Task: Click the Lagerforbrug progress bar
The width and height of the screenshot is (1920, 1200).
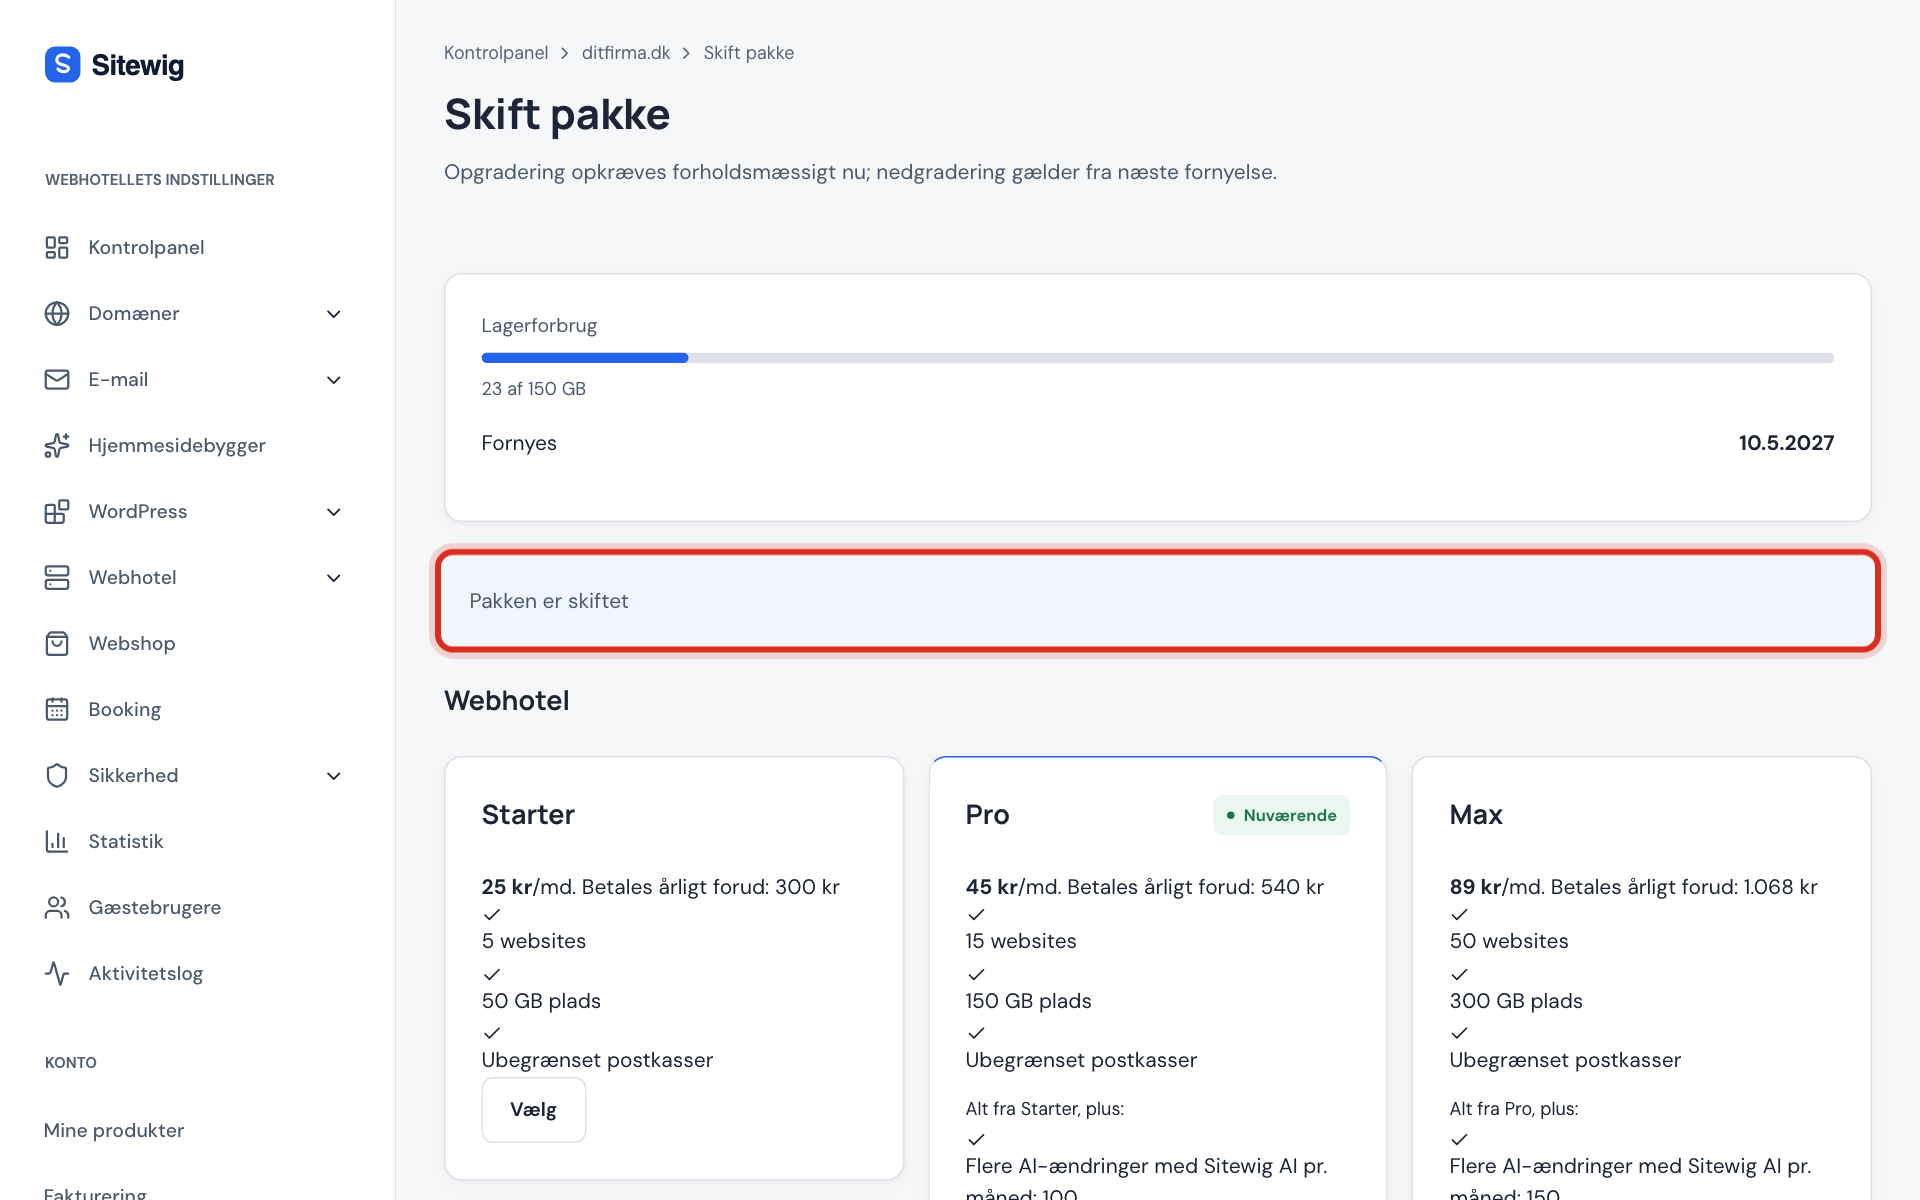Action: [1157, 358]
